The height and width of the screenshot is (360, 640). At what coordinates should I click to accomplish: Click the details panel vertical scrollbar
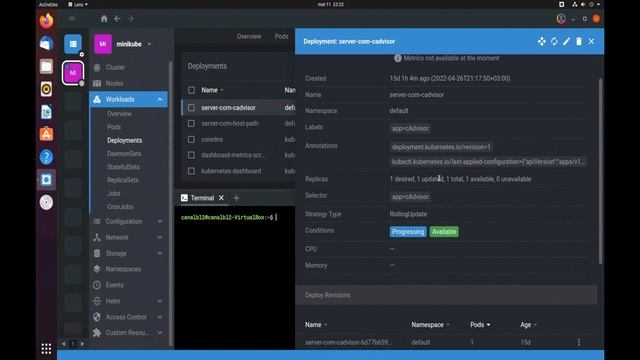(600, 171)
